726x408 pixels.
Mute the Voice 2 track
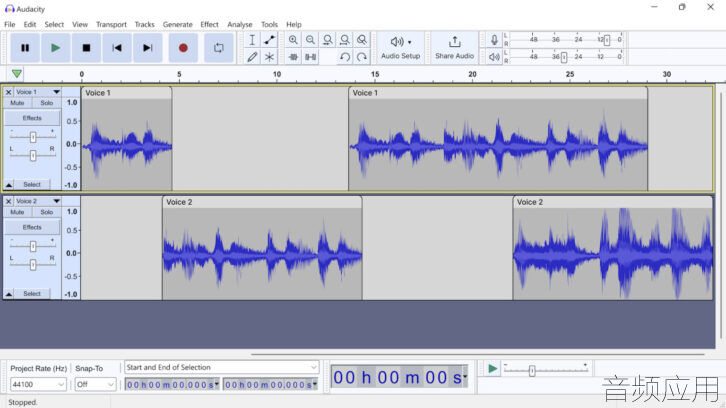17,212
